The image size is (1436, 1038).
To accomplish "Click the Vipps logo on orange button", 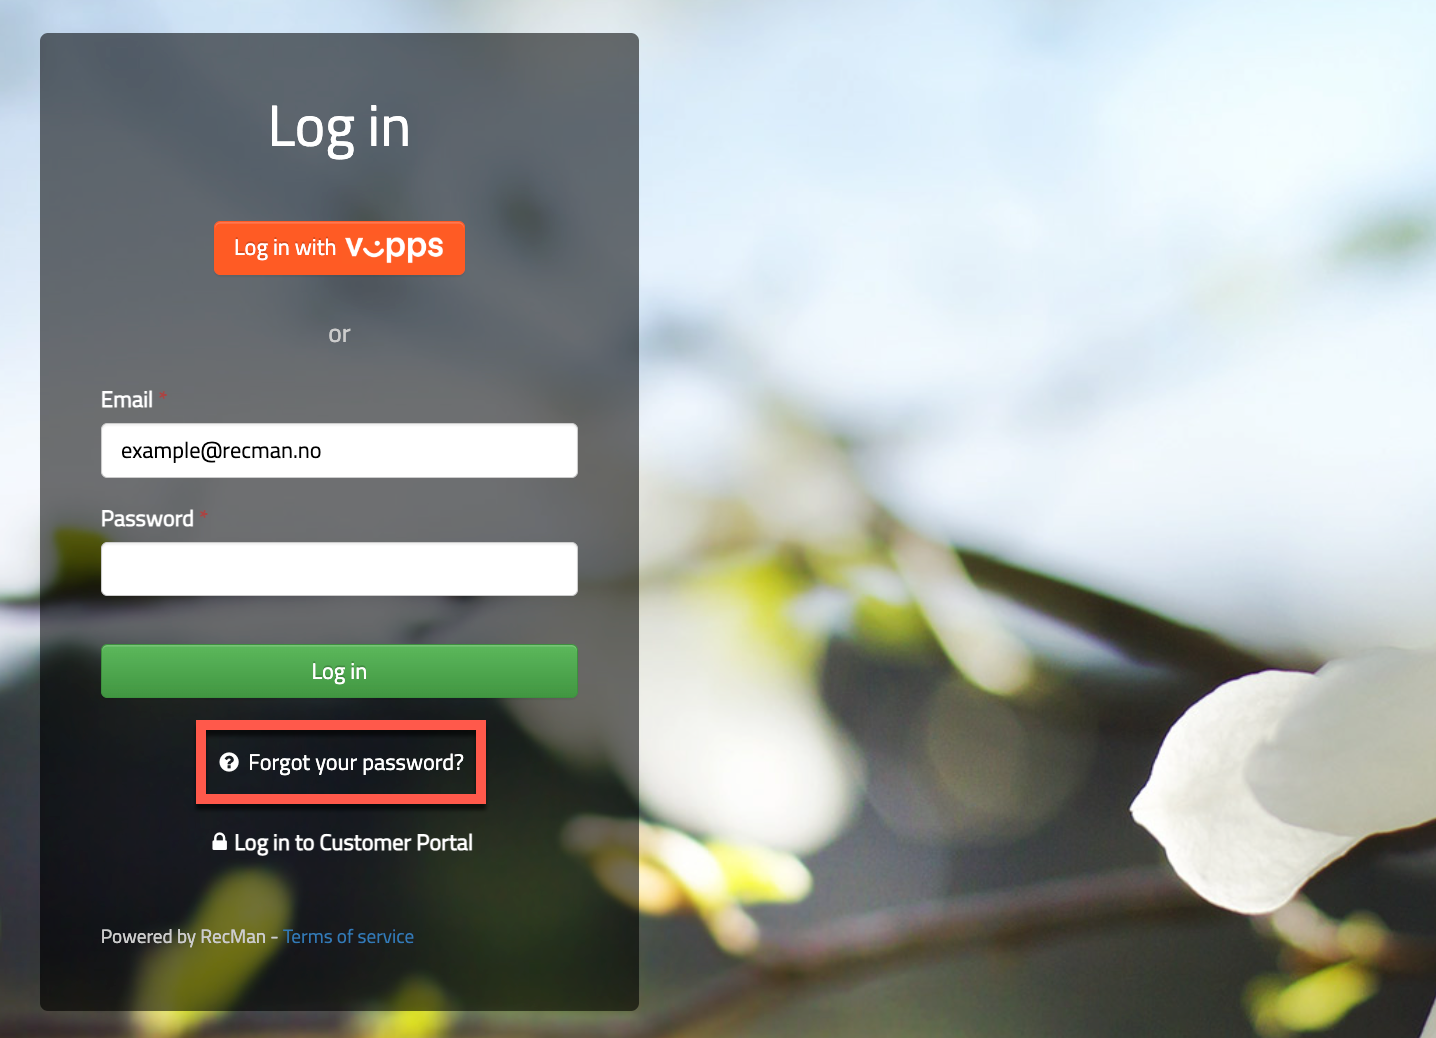I will 394,248.
